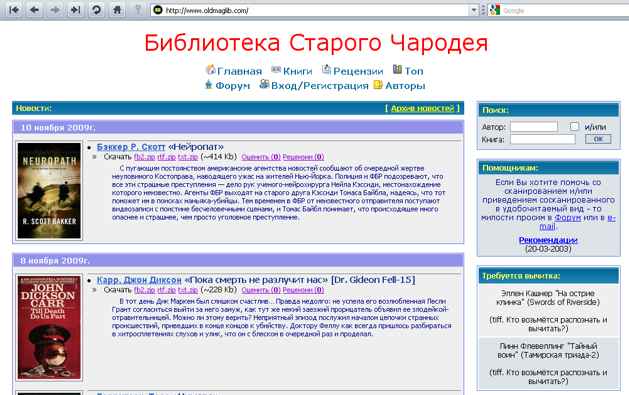Click the rewind to first page browser icon
Viewport: 629px width, 395px height.
coord(14,10)
